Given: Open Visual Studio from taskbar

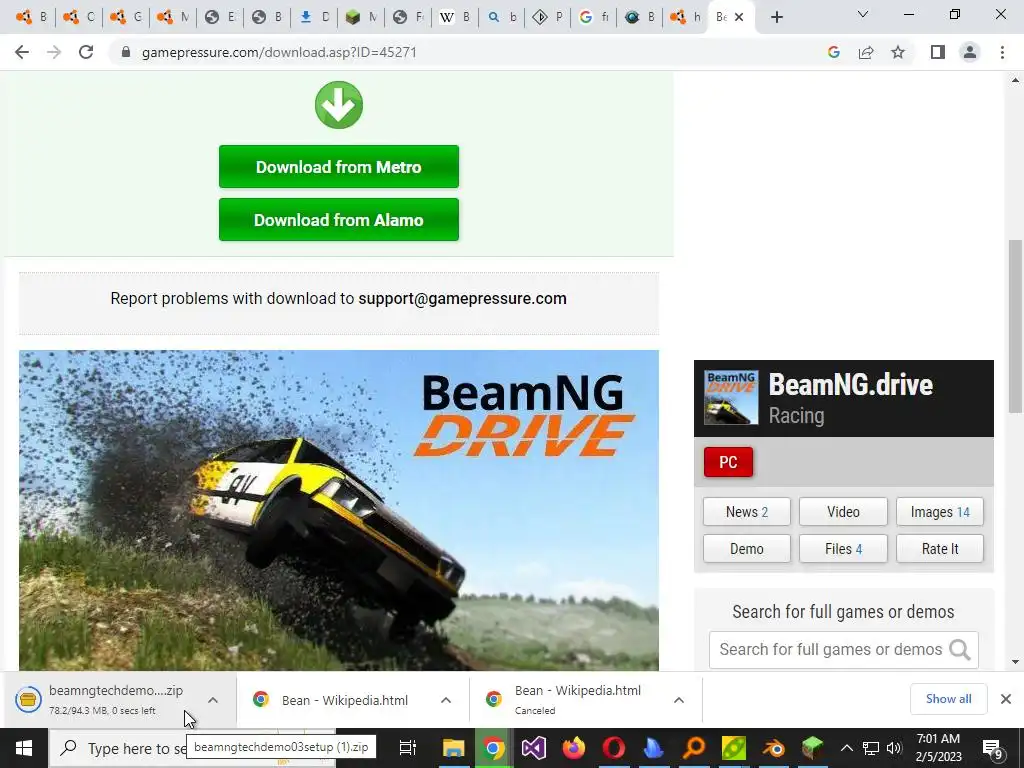Looking at the screenshot, I should click(x=534, y=748).
